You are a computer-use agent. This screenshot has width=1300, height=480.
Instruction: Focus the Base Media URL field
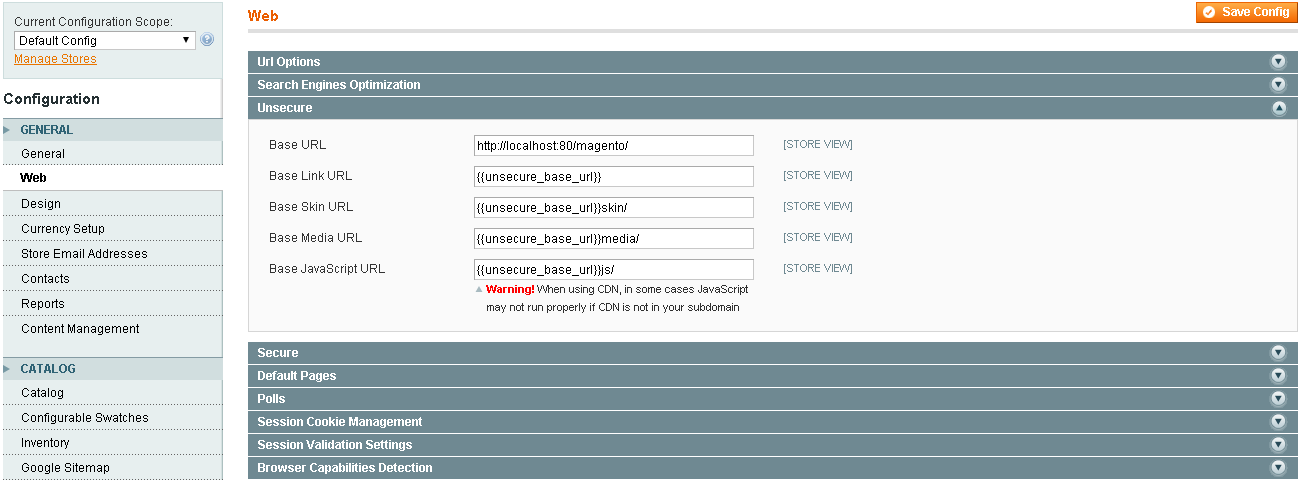click(613, 239)
